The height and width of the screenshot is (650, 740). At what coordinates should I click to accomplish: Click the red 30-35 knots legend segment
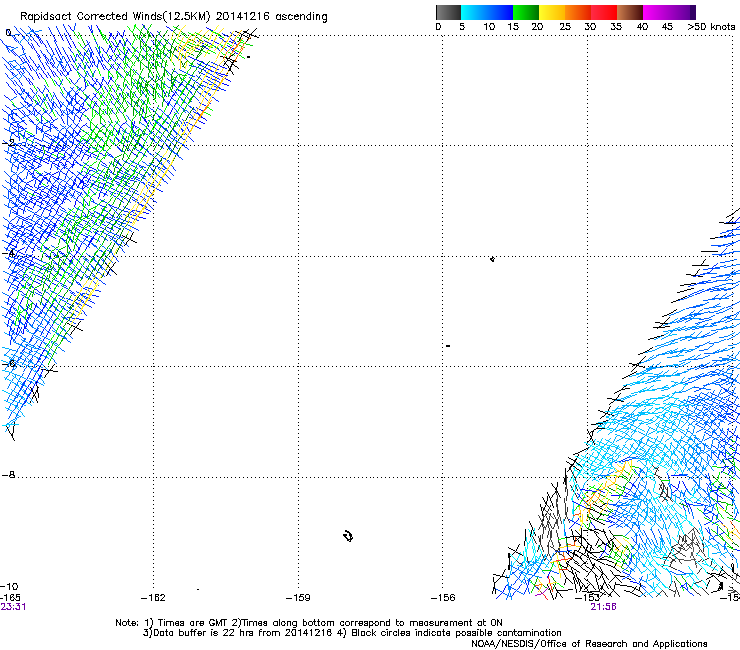(604, 12)
